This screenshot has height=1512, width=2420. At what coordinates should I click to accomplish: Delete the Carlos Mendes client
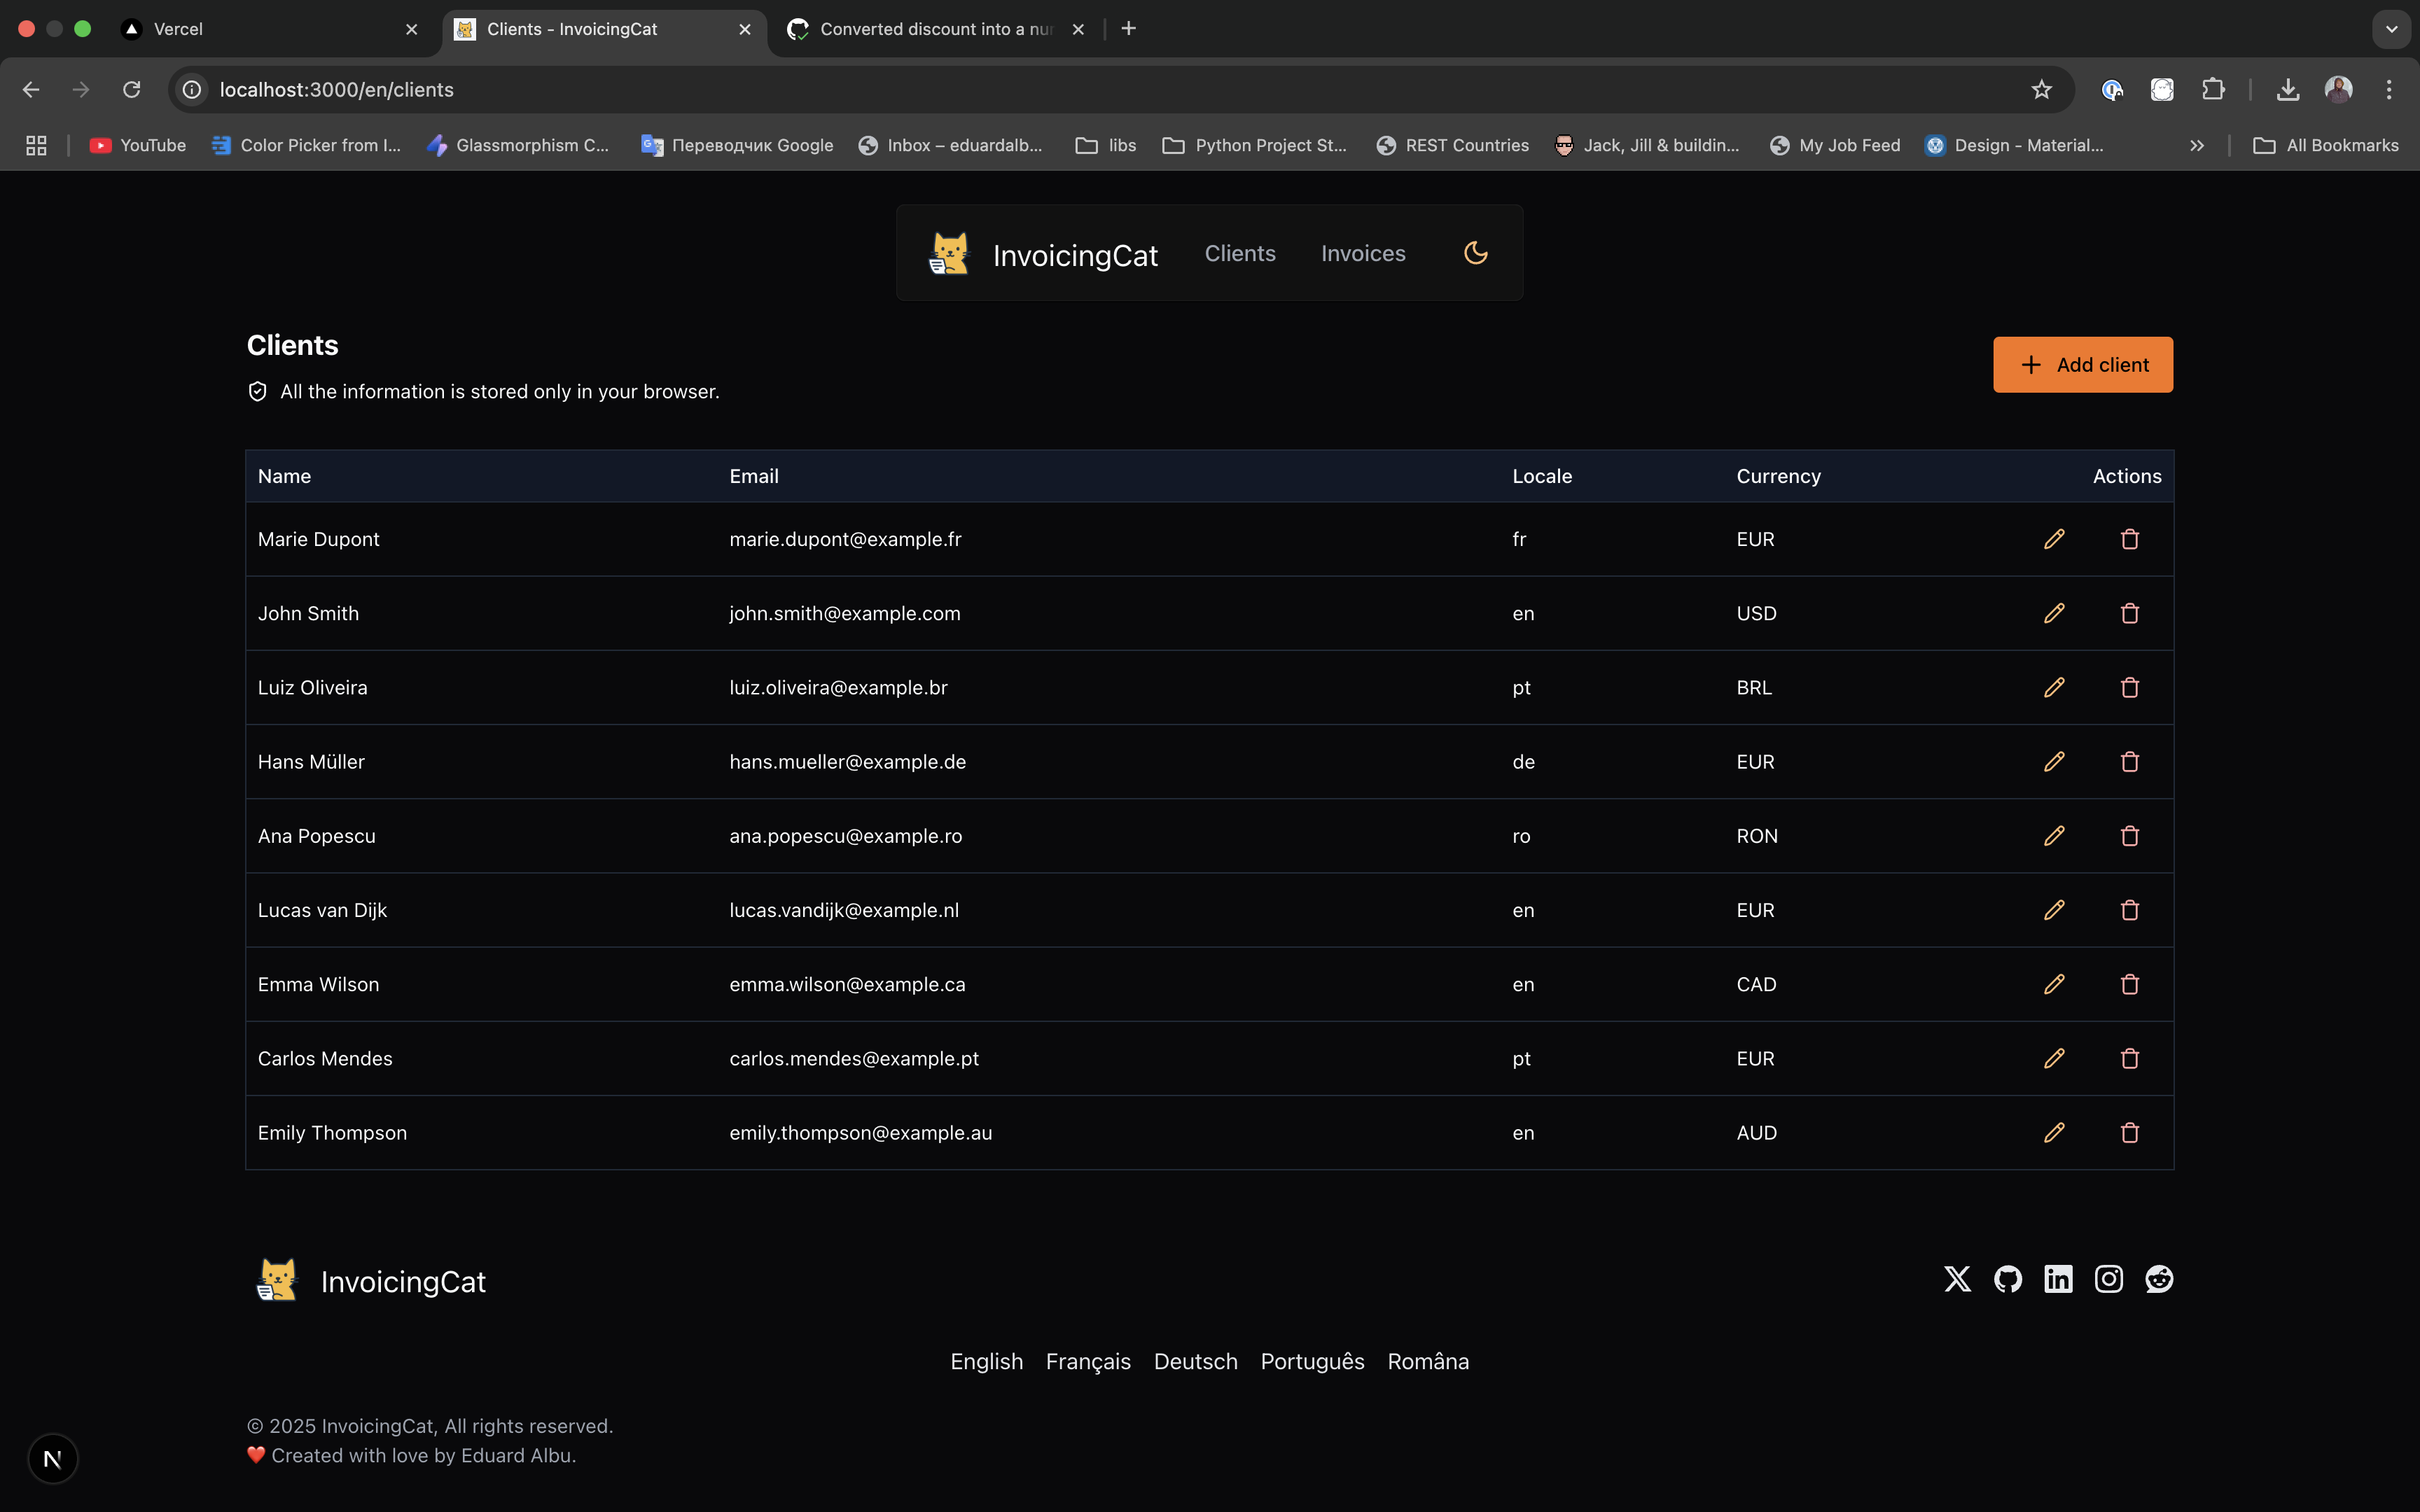(2130, 1058)
